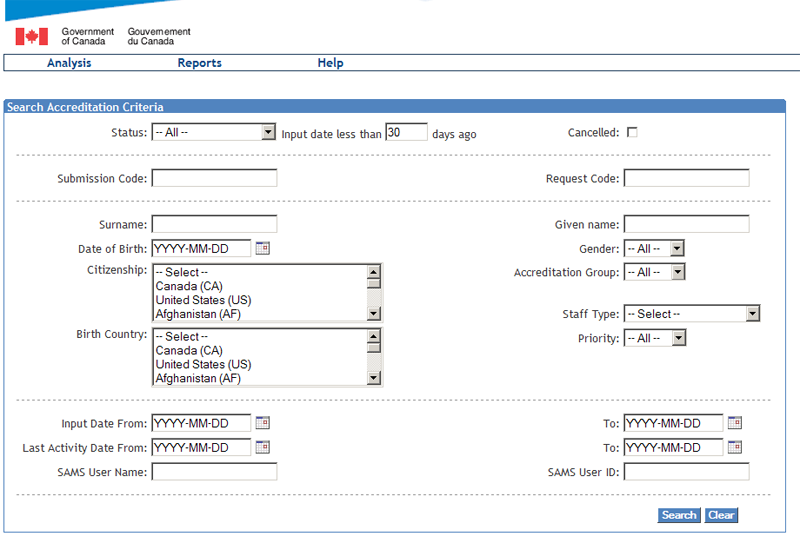Open the Input Date From calendar picker
This screenshot has width=800, height=543.
click(x=262, y=423)
